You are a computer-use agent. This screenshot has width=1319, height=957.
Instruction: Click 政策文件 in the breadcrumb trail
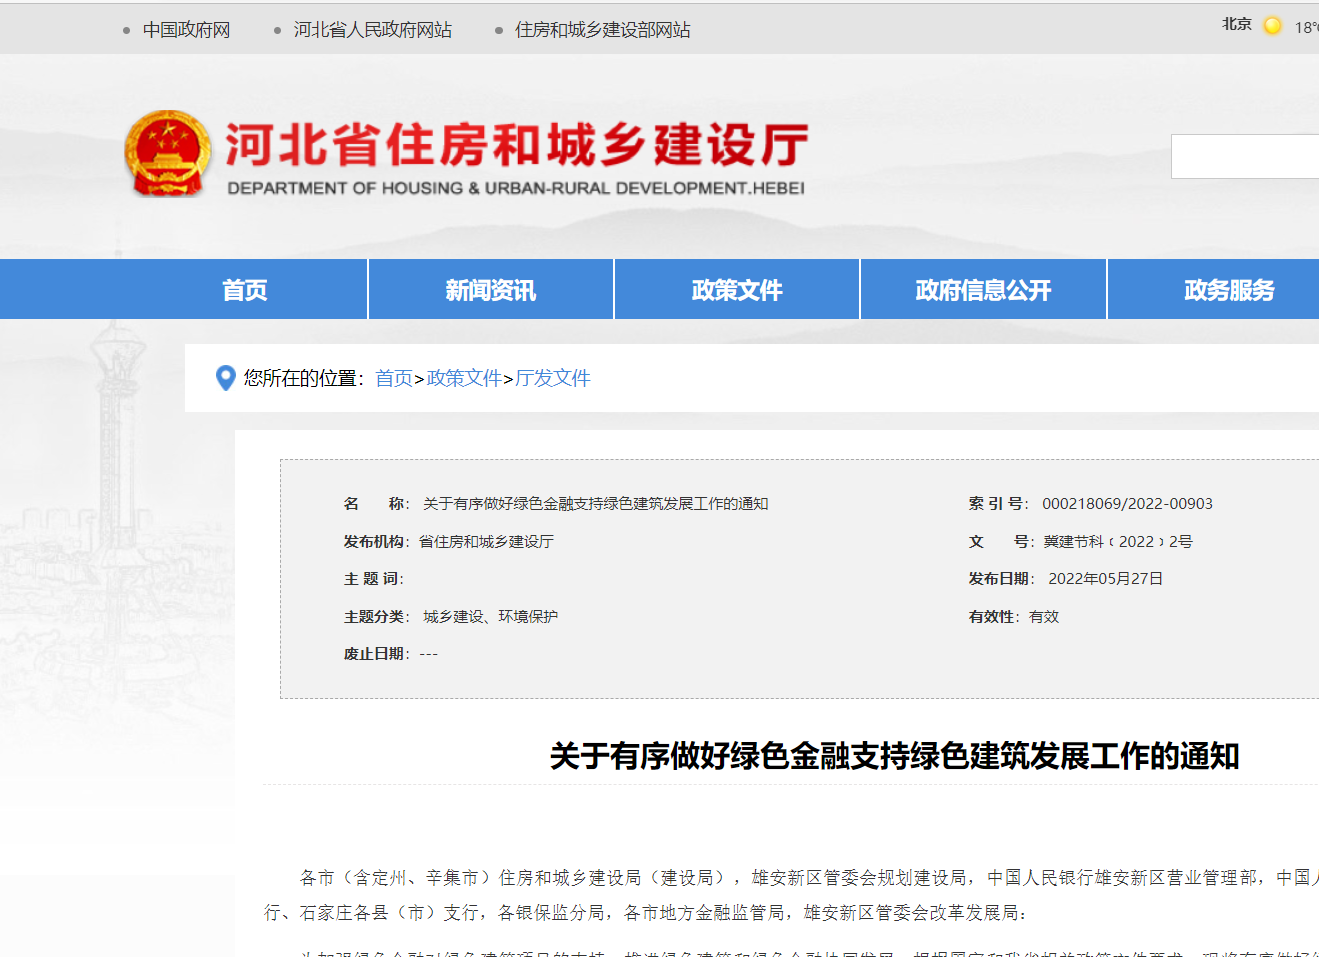coord(464,378)
